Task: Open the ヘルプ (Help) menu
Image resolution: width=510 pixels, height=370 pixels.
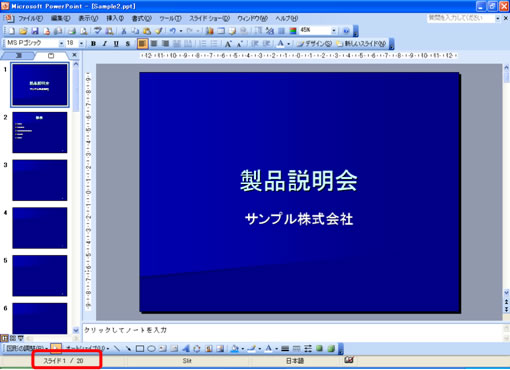Action: (286, 19)
